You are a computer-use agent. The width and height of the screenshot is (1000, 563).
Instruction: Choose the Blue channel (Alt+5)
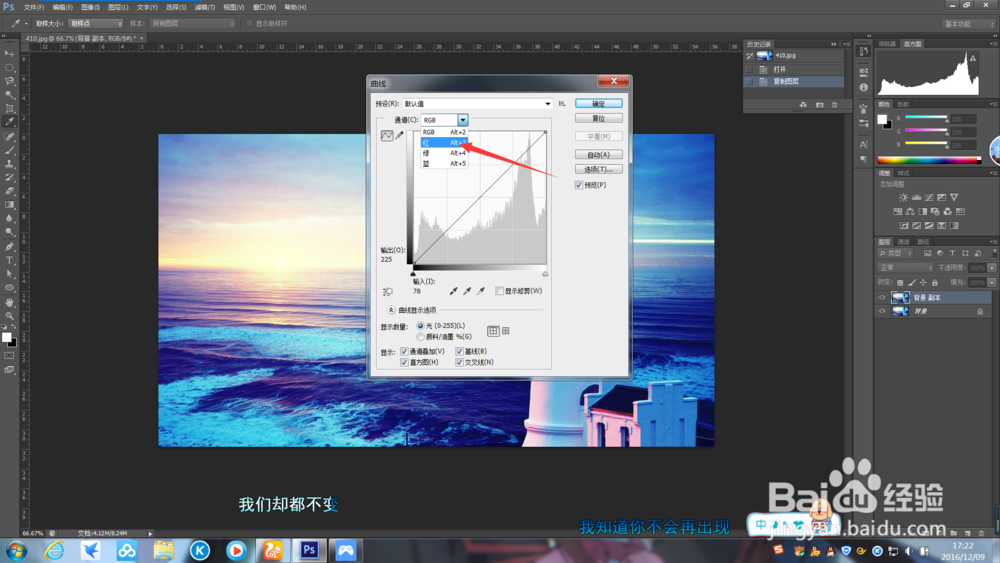pyautogui.click(x=445, y=164)
